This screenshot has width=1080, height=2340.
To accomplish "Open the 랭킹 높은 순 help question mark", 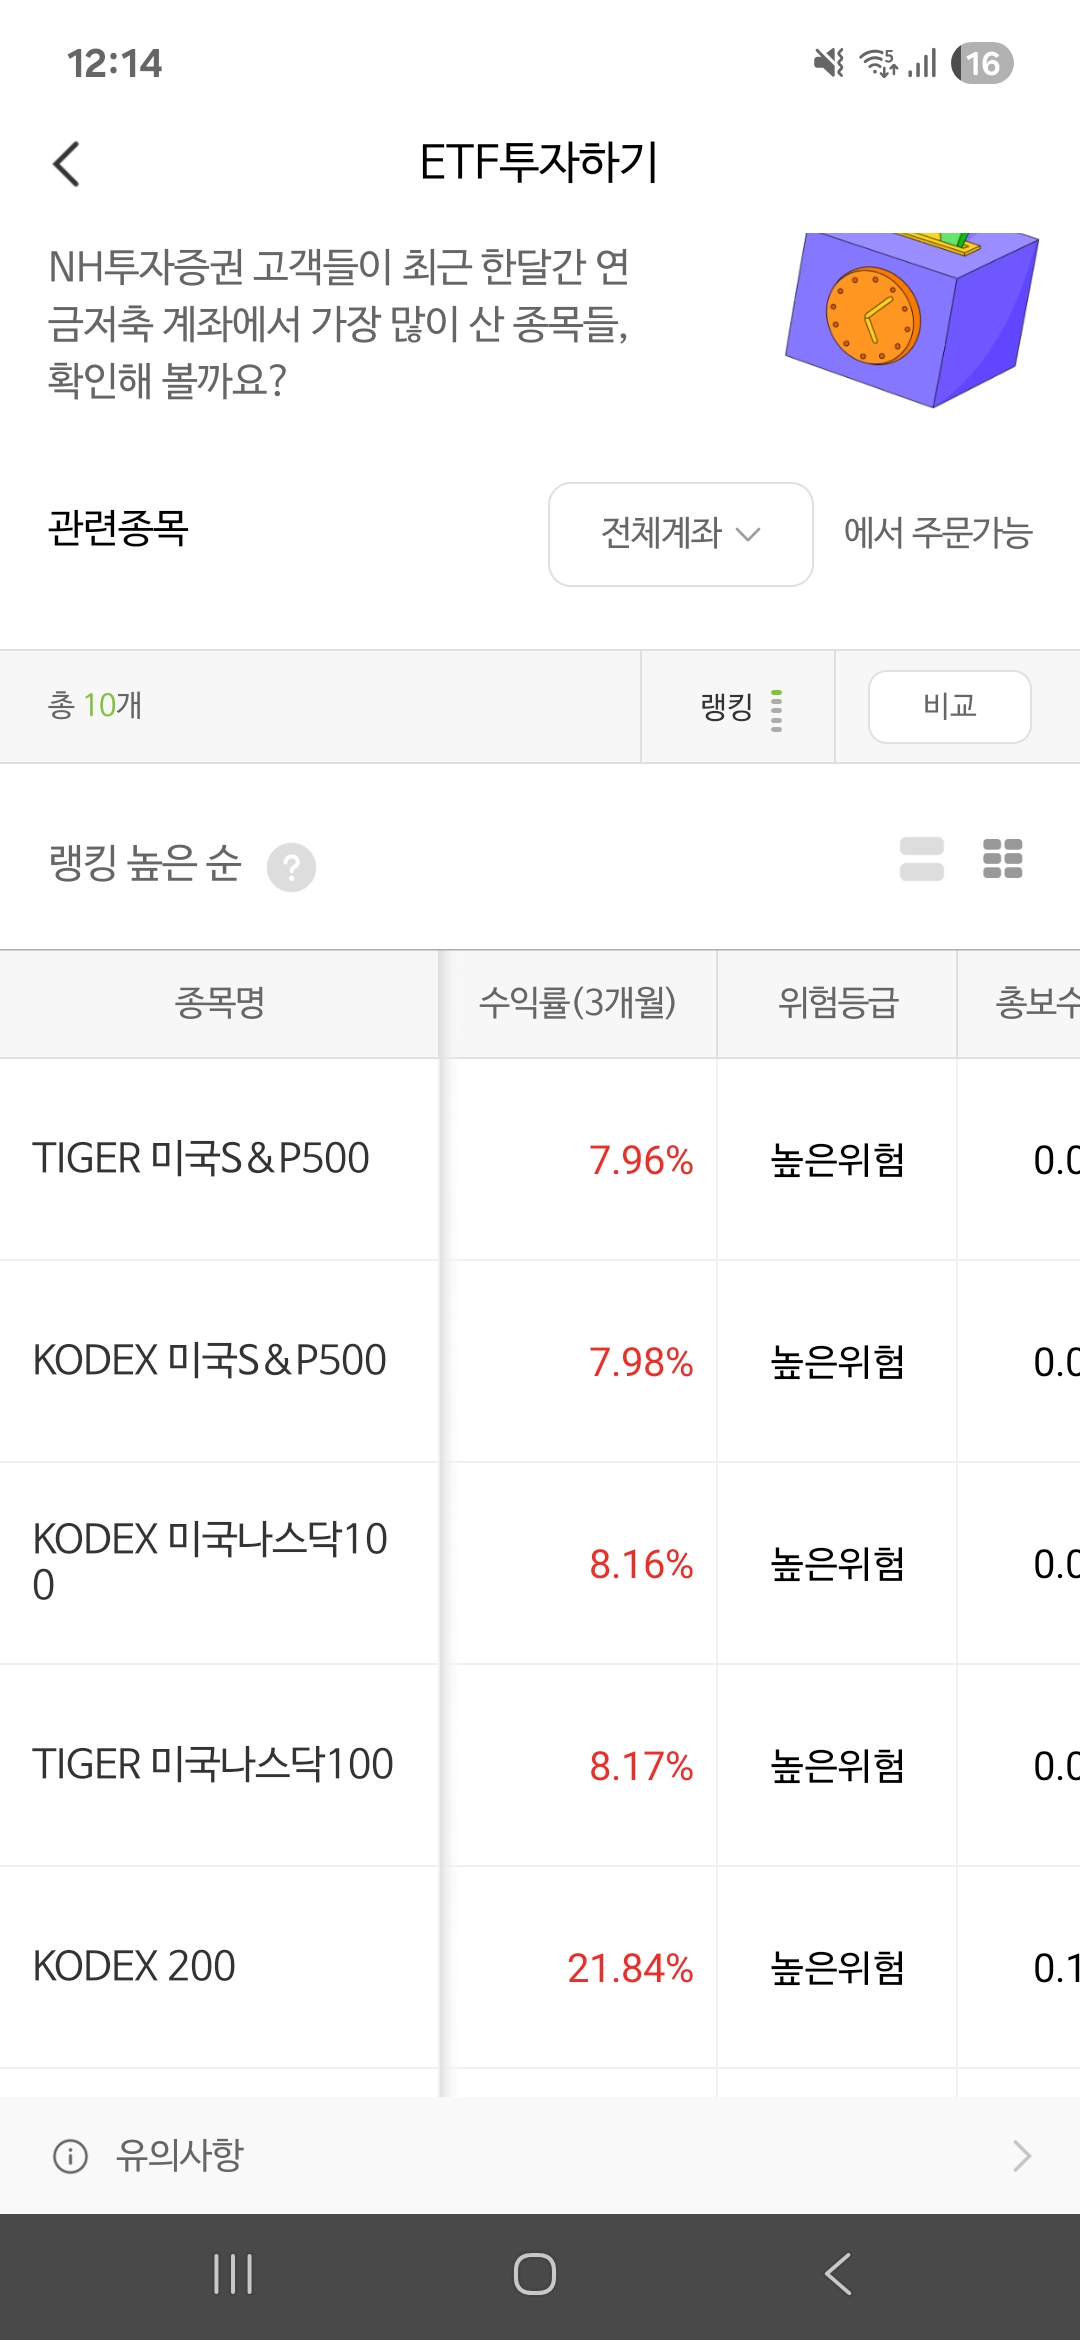I will (291, 867).
